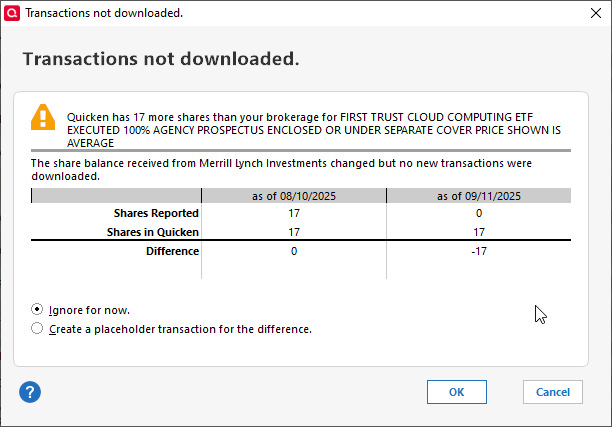The height and width of the screenshot is (427, 612).
Task: Click the "as of 08/10/2025" column header
Action: [294, 196]
